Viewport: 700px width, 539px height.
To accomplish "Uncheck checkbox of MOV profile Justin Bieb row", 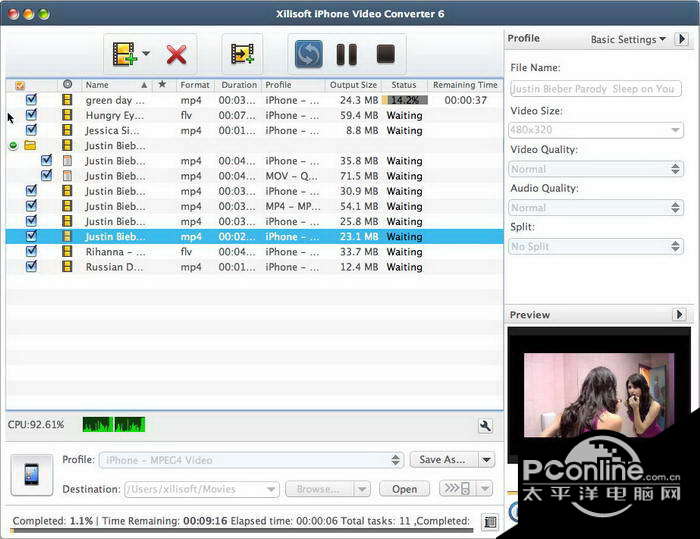I will 46,175.
